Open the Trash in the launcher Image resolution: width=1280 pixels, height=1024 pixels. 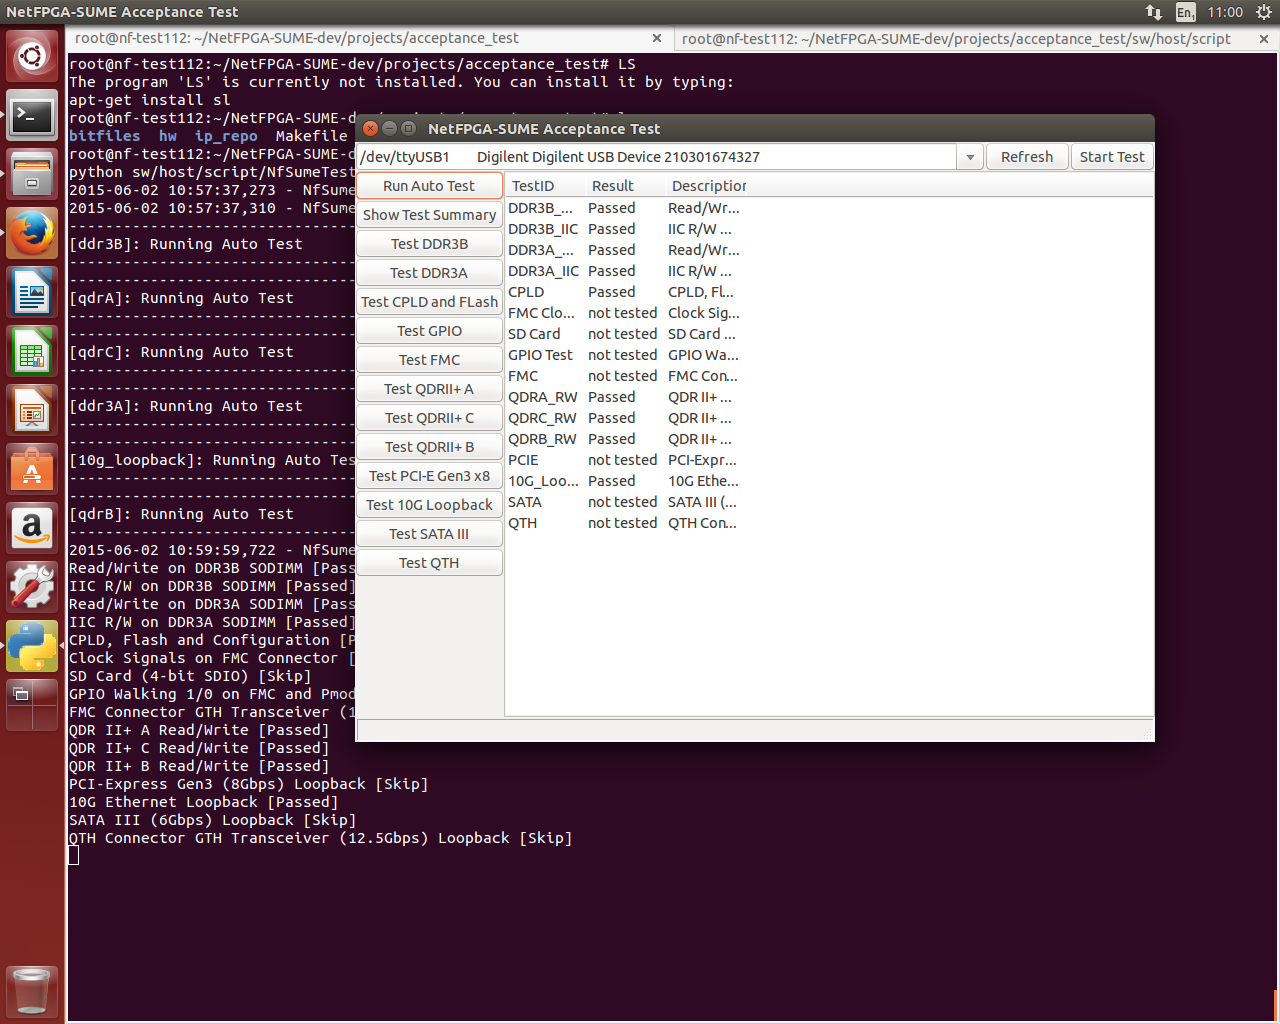32,990
